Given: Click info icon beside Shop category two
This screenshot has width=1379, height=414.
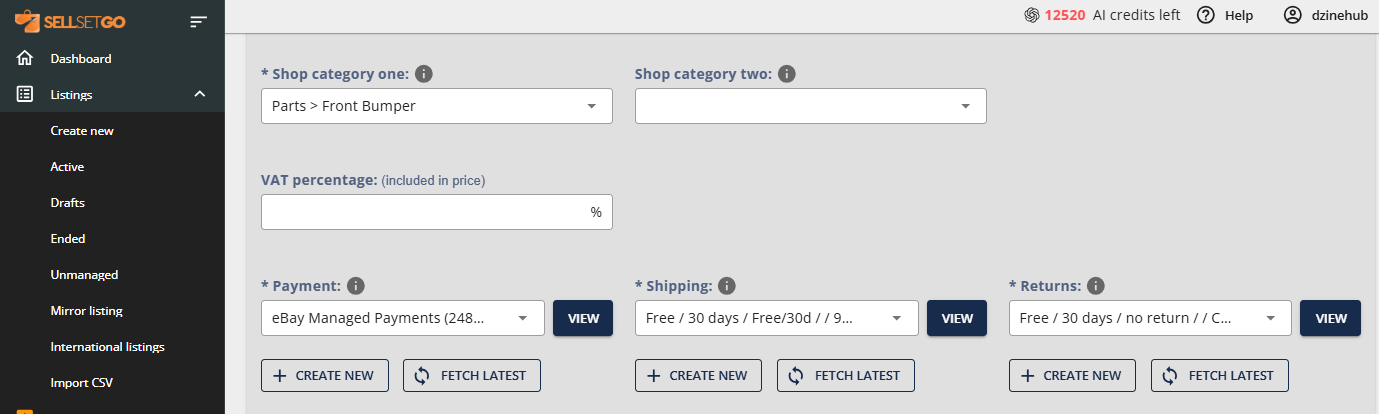Looking at the screenshot, I should 787,74.
